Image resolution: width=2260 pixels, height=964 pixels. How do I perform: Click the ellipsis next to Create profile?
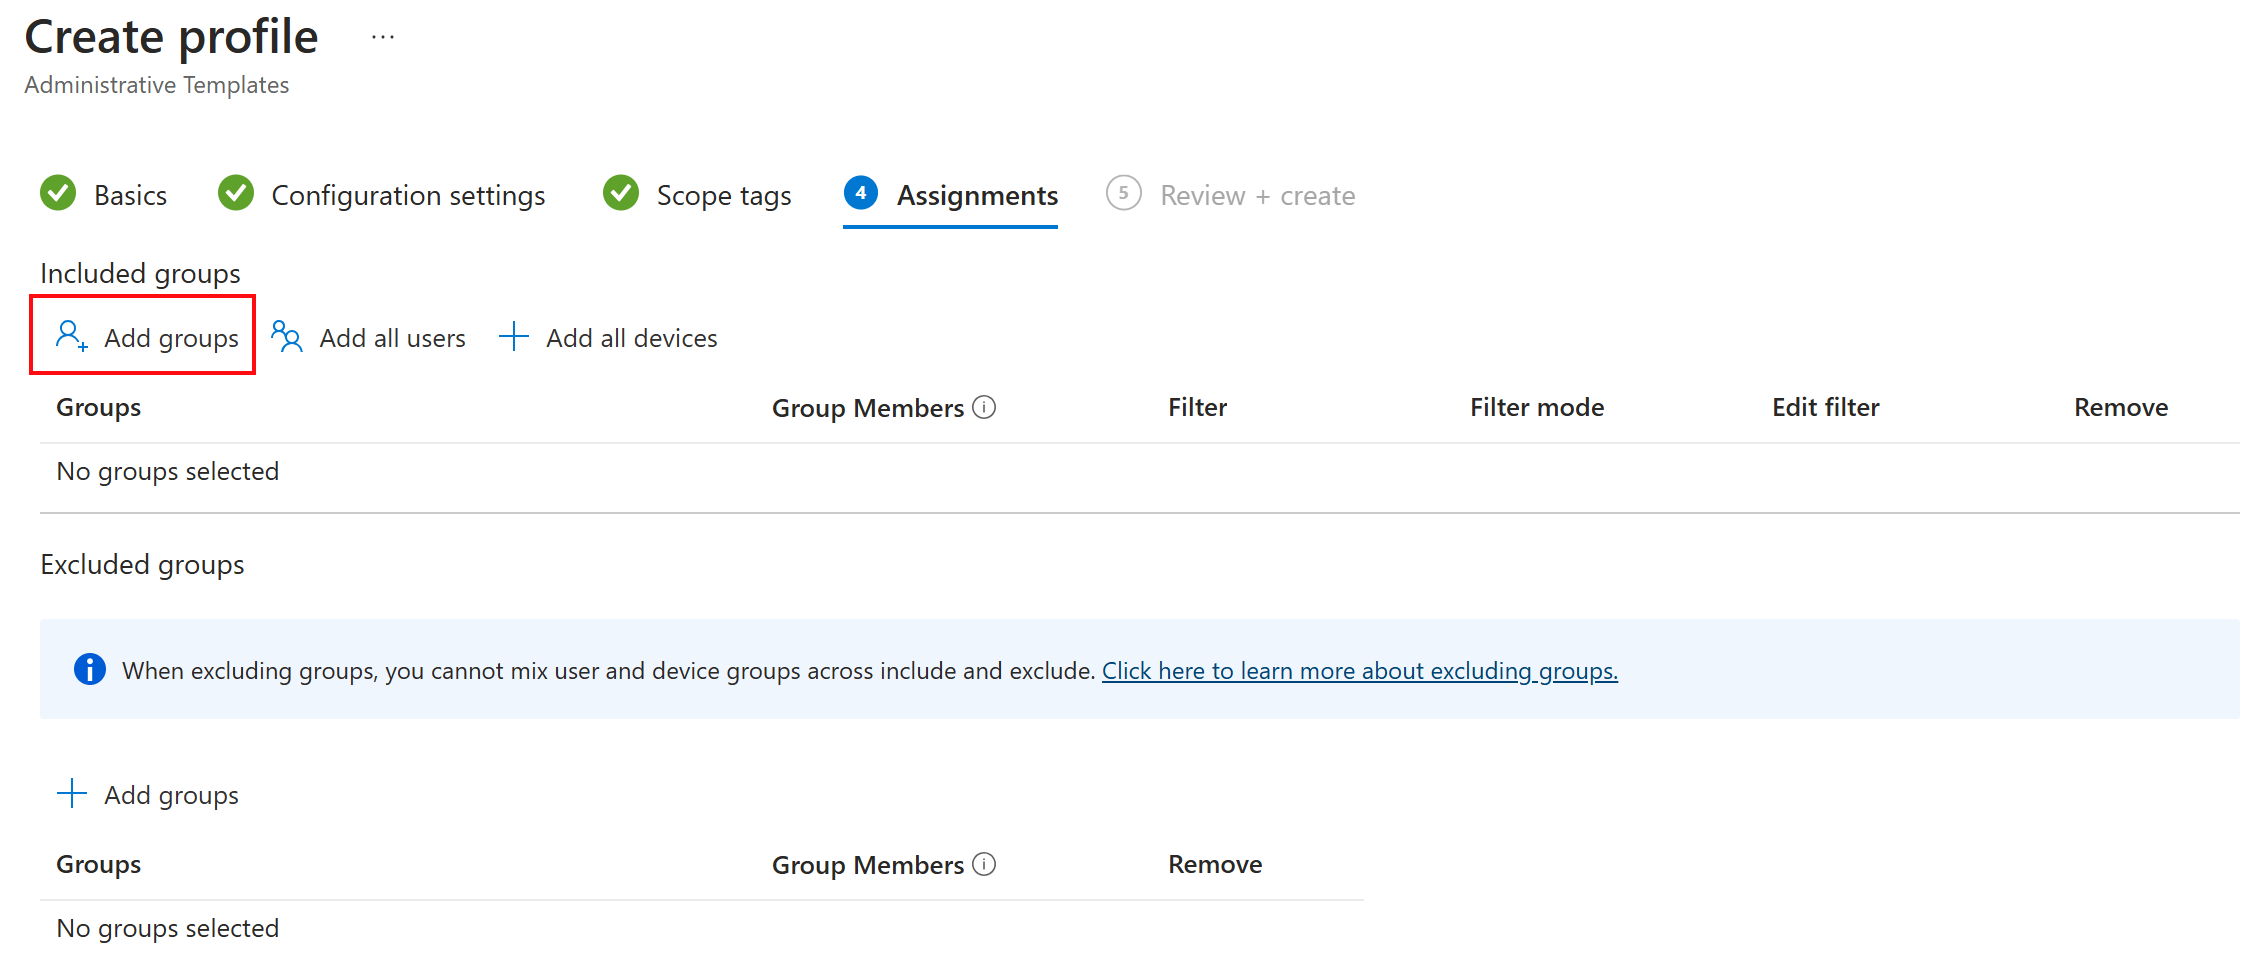click(382, 38)
